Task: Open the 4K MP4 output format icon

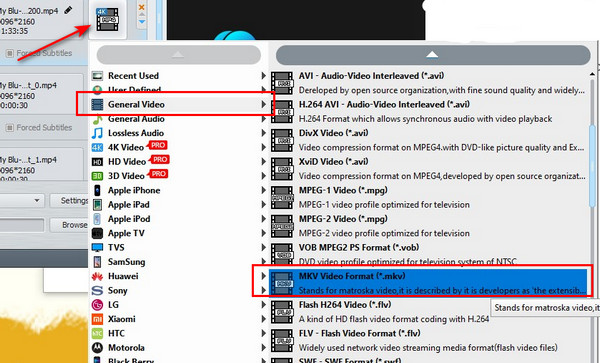Action: click(x=107, y=20)
